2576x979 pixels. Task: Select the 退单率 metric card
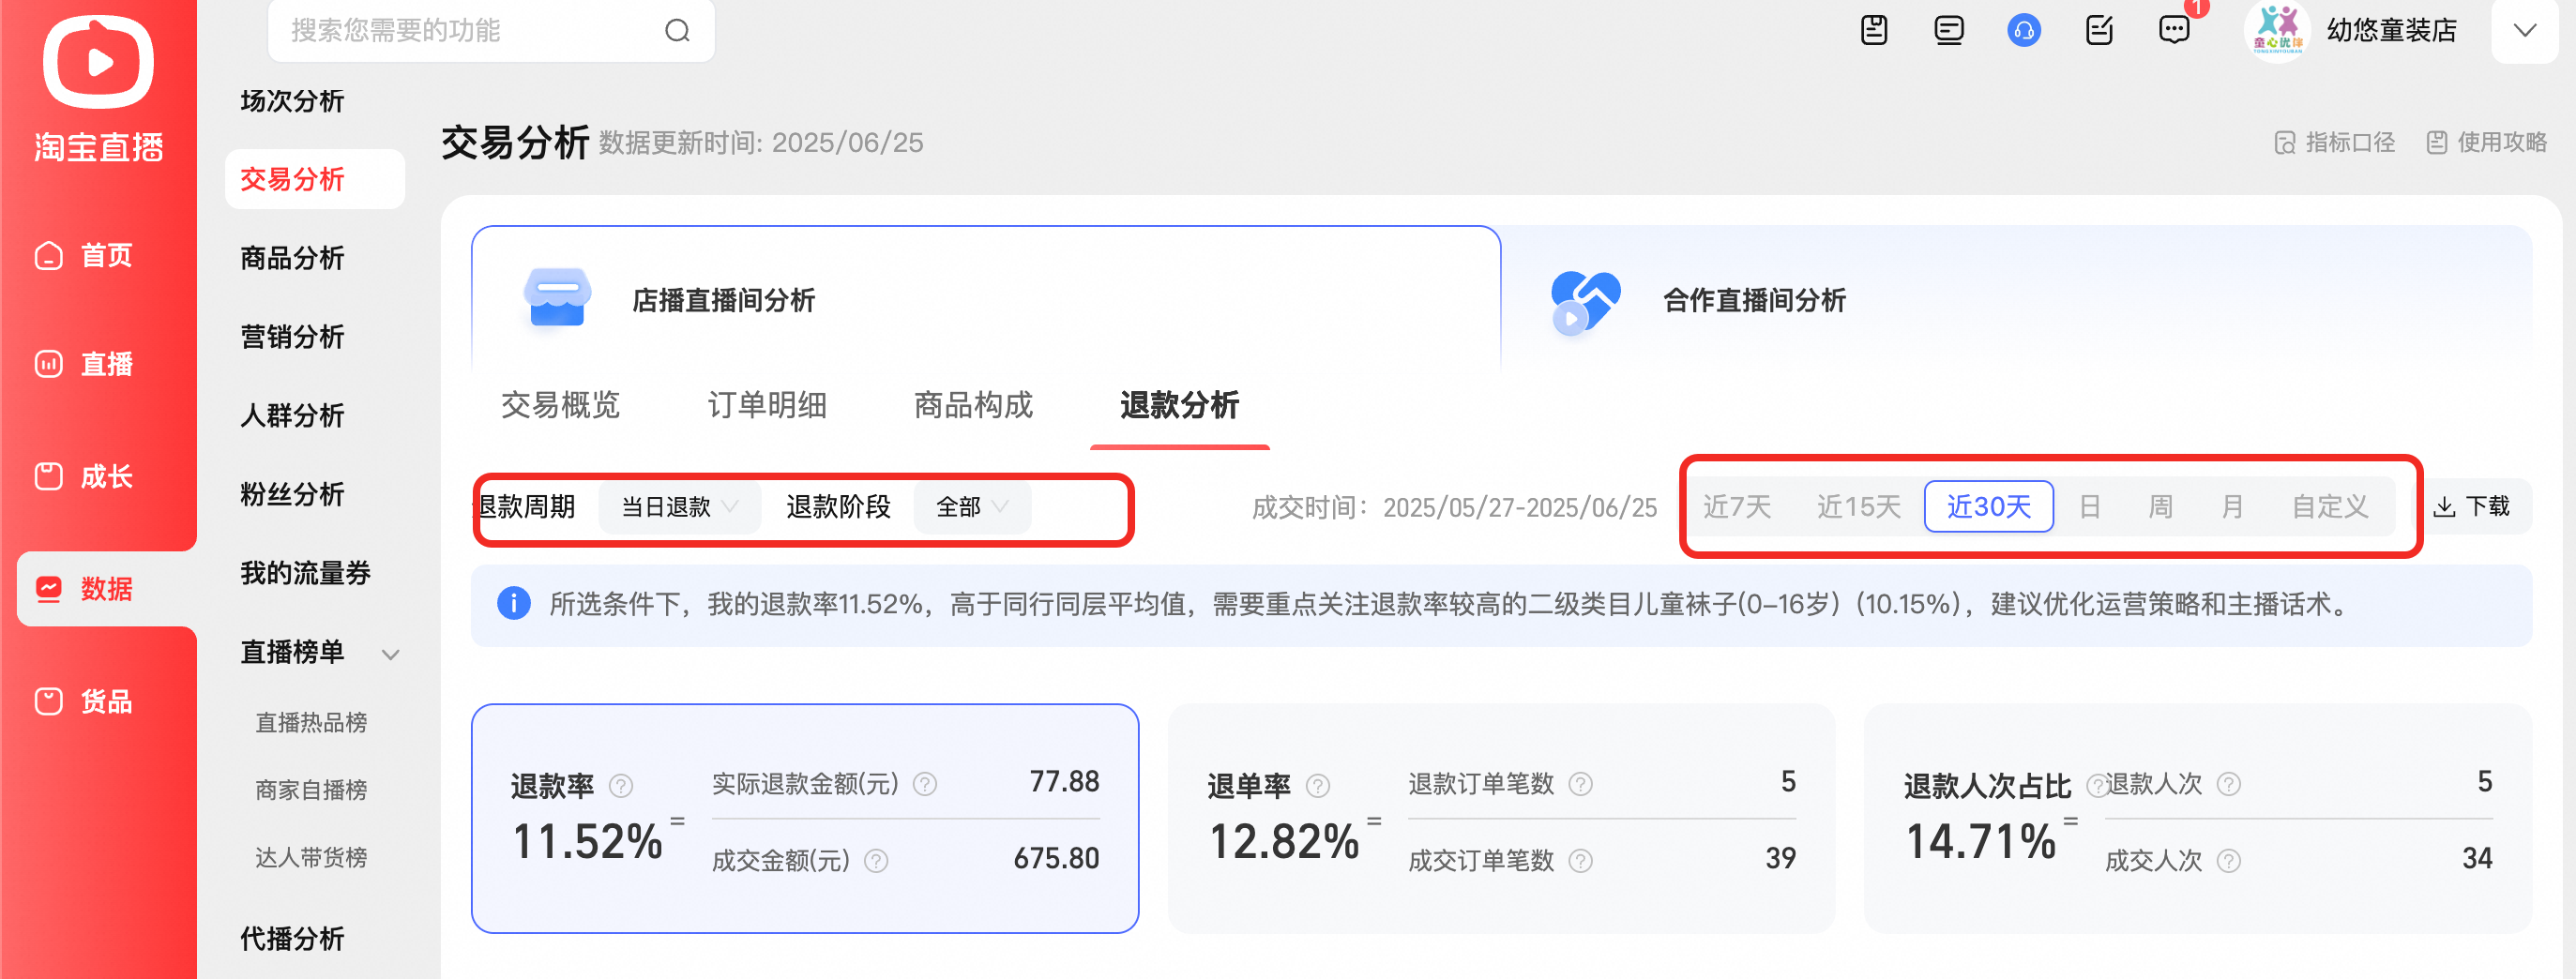[1501, 818]
